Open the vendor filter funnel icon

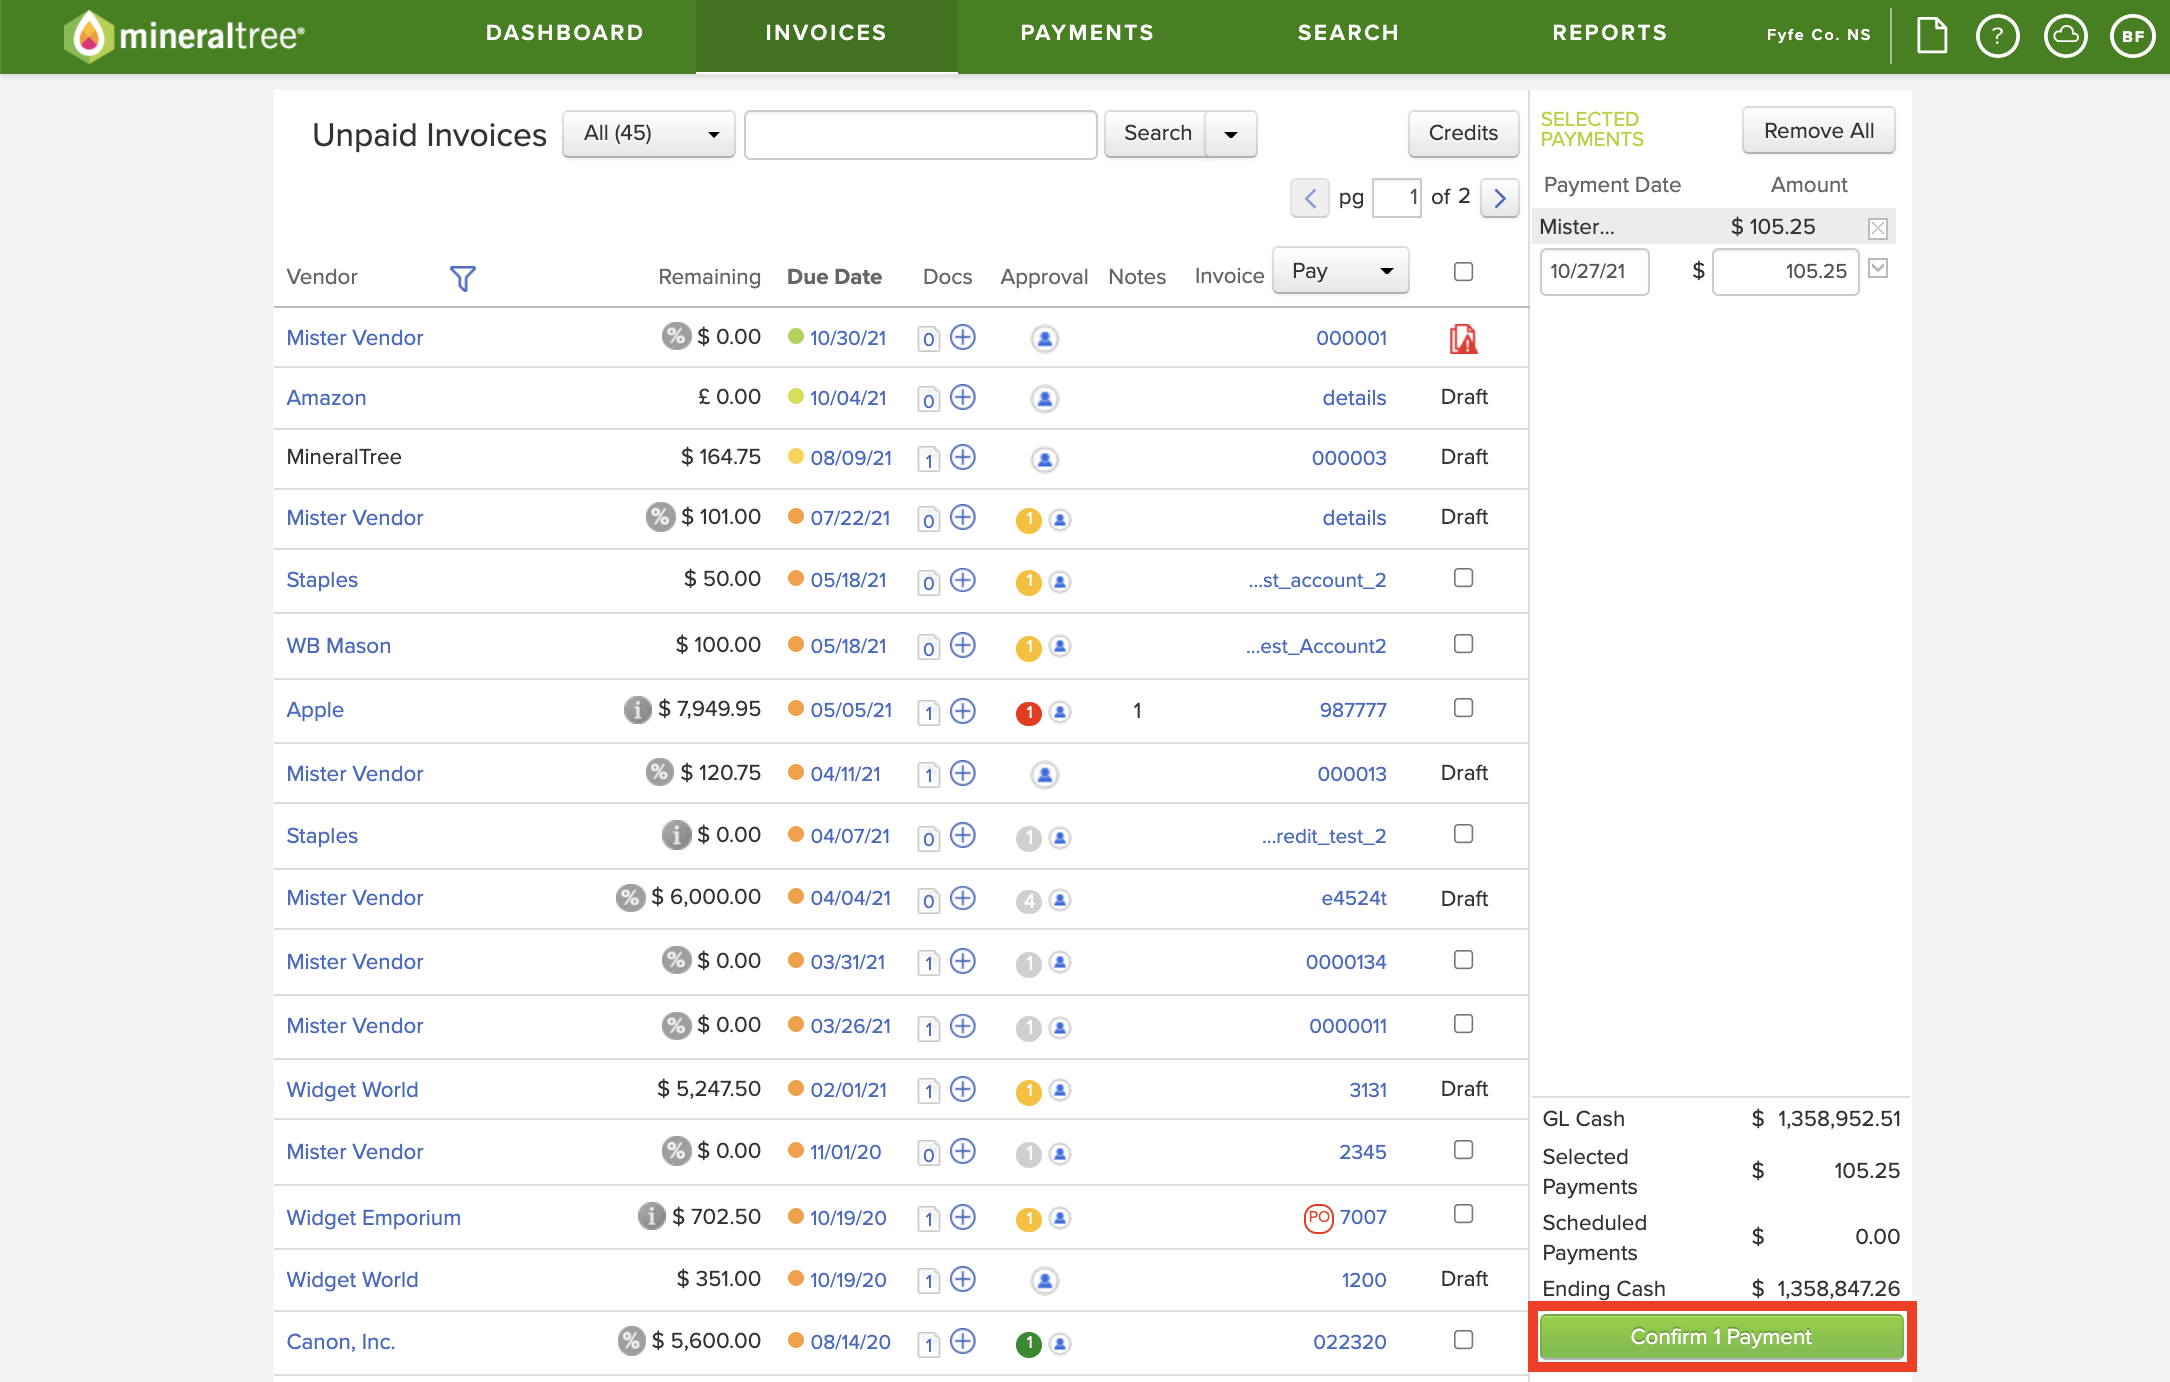[462, 278]
